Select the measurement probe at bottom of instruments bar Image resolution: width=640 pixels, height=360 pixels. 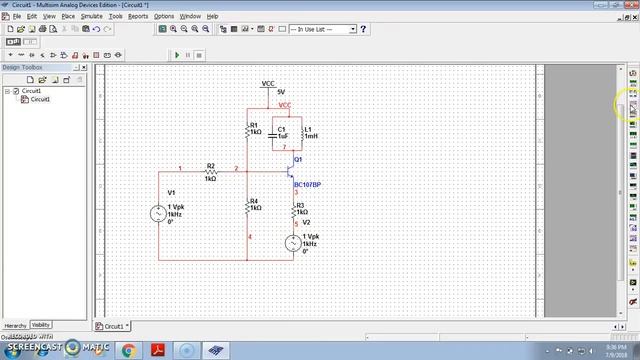pyautogui.click(x=633, y=302)
